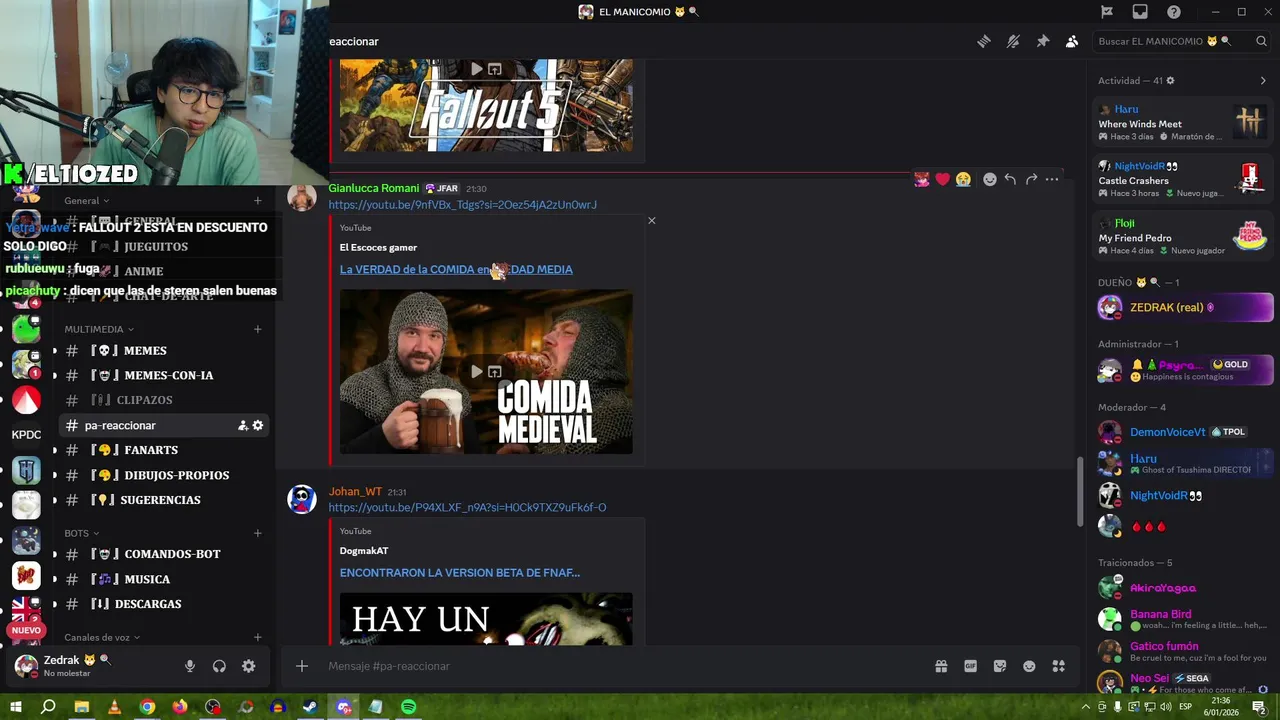This screenshot has height=720, width=1280.
Task: Remove the COMIDA MEDIEVAL embed
Action: 652,220
